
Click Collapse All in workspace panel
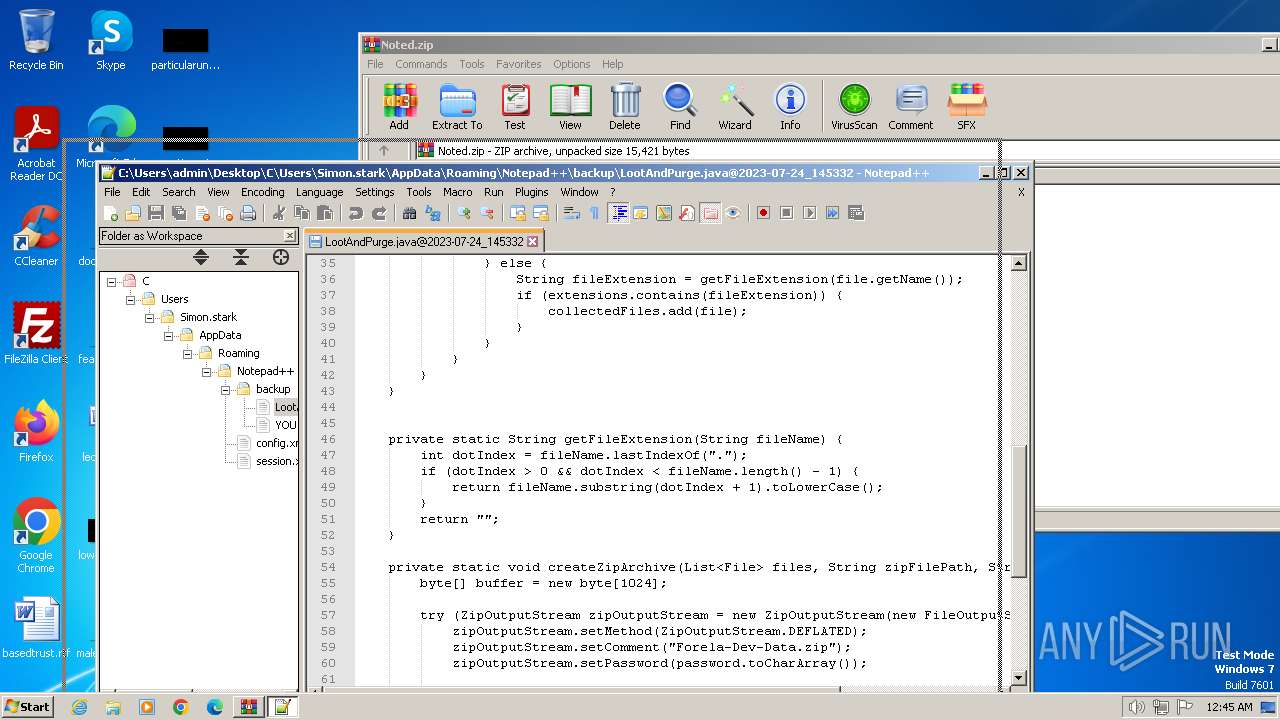pyautogui.click(x=241, y=257)
